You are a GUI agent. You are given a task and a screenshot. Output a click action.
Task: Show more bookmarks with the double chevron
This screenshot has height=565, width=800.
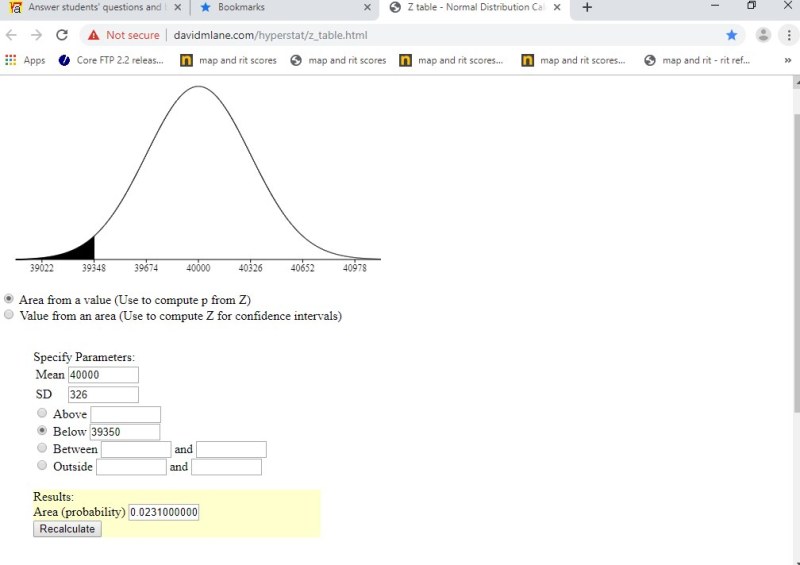click(x=788, y=60)
